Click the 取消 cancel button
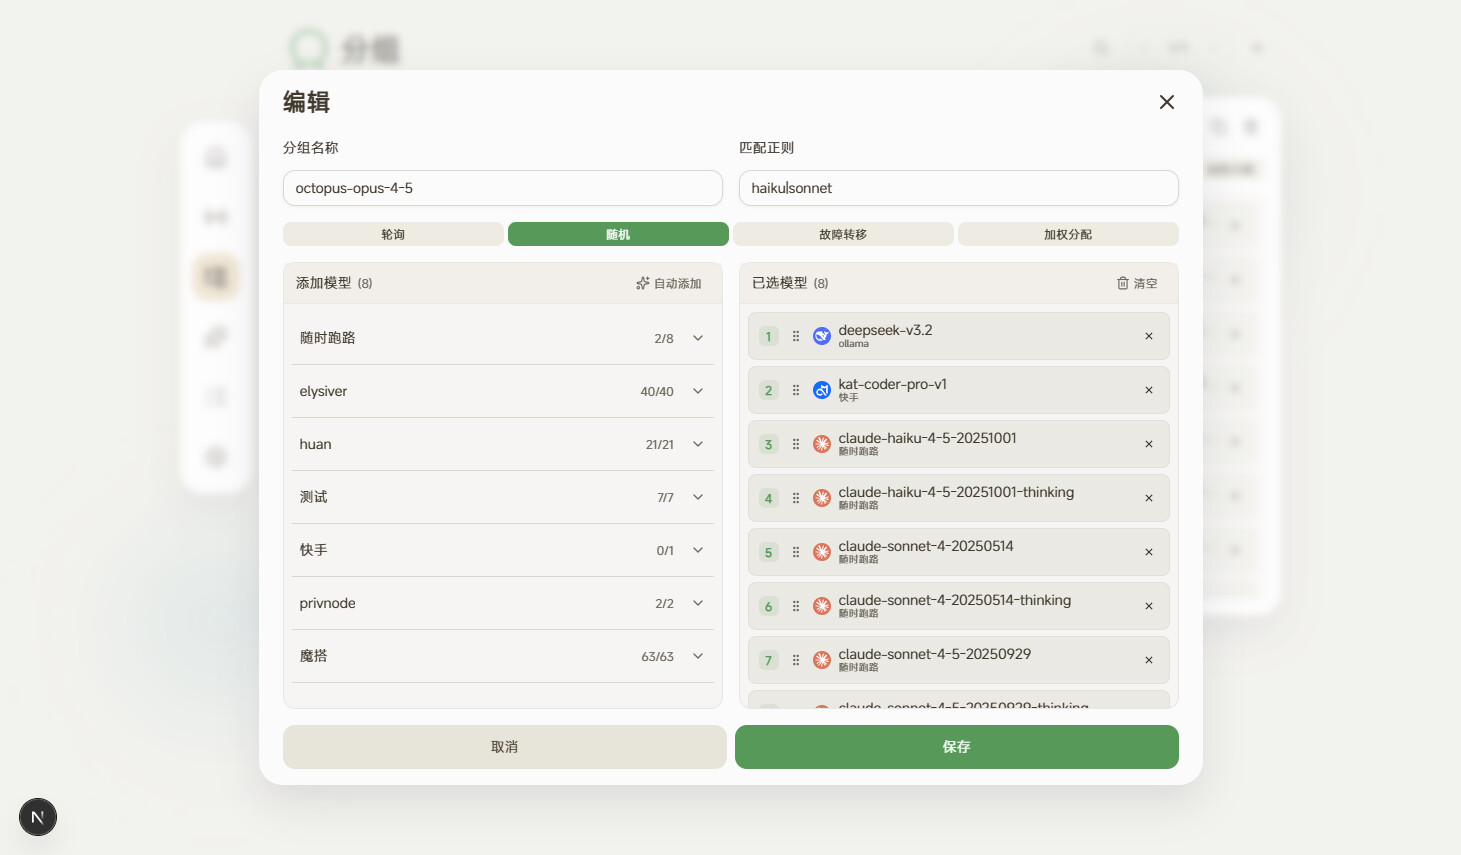Viewport: 1461px width, 855px height. (x=505, y=747)
